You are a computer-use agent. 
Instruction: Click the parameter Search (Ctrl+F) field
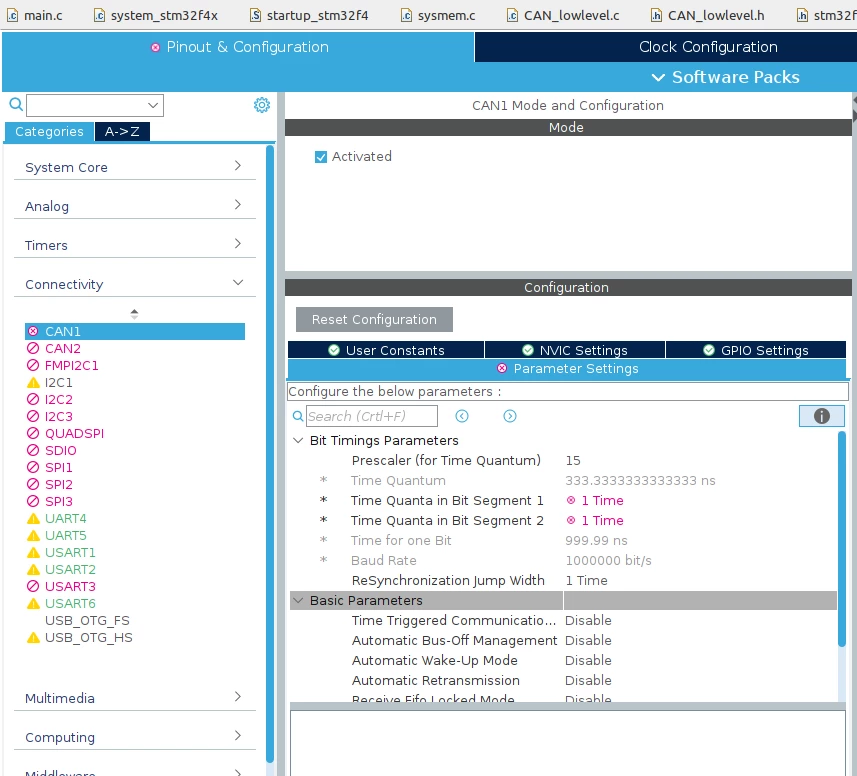click(372, 416)
